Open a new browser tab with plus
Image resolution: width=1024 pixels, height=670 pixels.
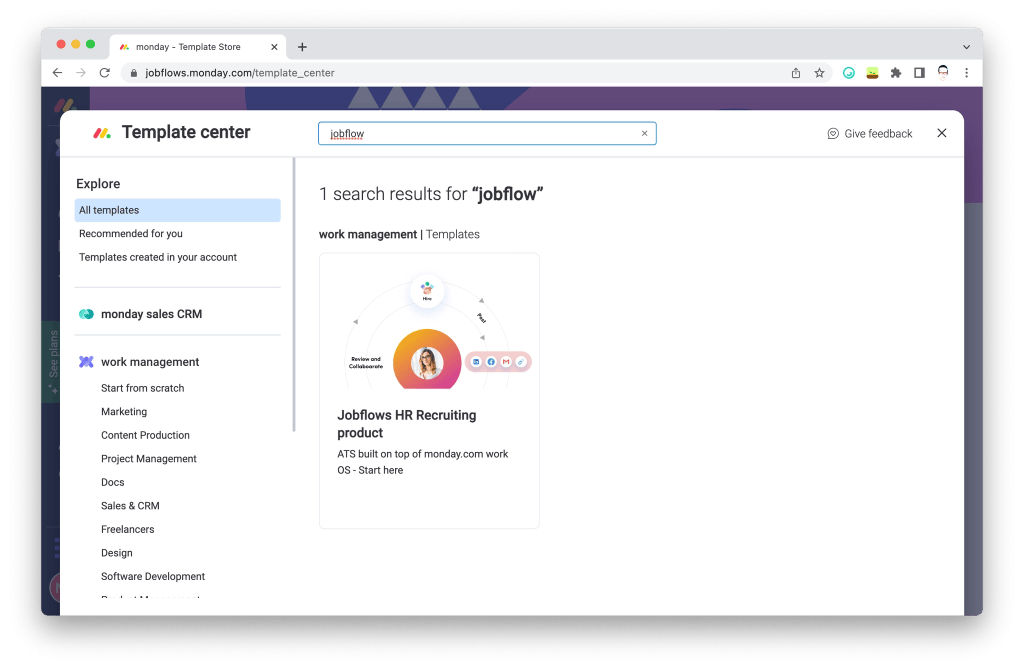[302, 46]
